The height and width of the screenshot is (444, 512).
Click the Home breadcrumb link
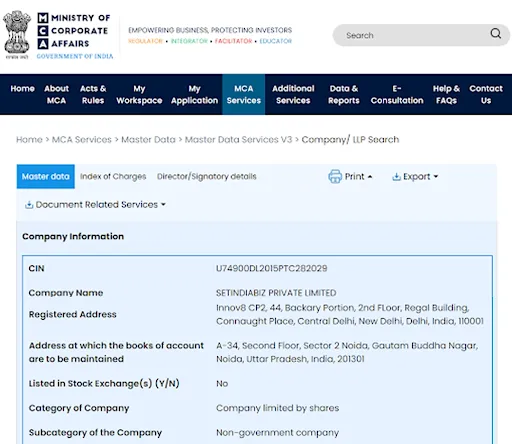tap(29, 140)
